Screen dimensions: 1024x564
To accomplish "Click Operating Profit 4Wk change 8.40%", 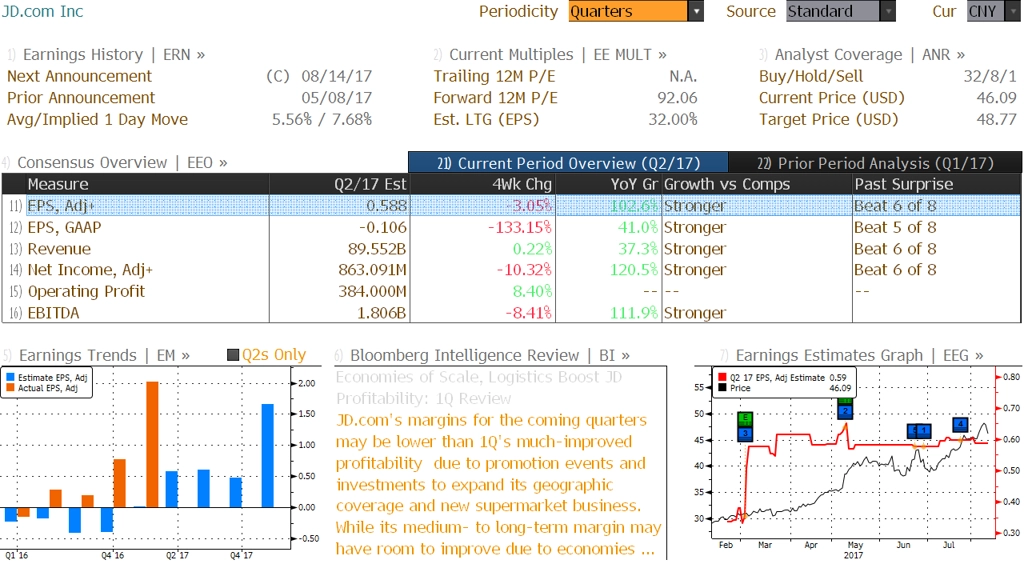I will click(532, 291).
